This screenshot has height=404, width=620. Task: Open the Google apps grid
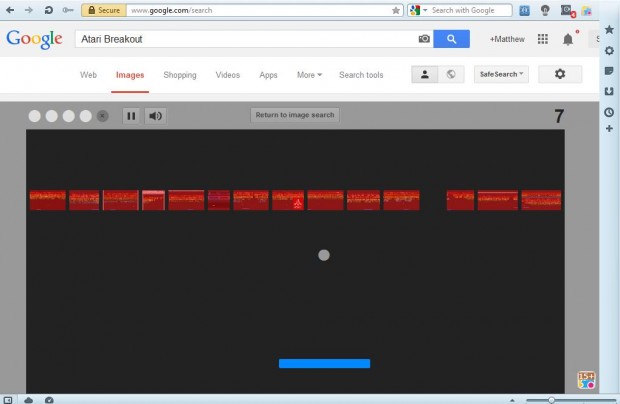tap(543, 39)
